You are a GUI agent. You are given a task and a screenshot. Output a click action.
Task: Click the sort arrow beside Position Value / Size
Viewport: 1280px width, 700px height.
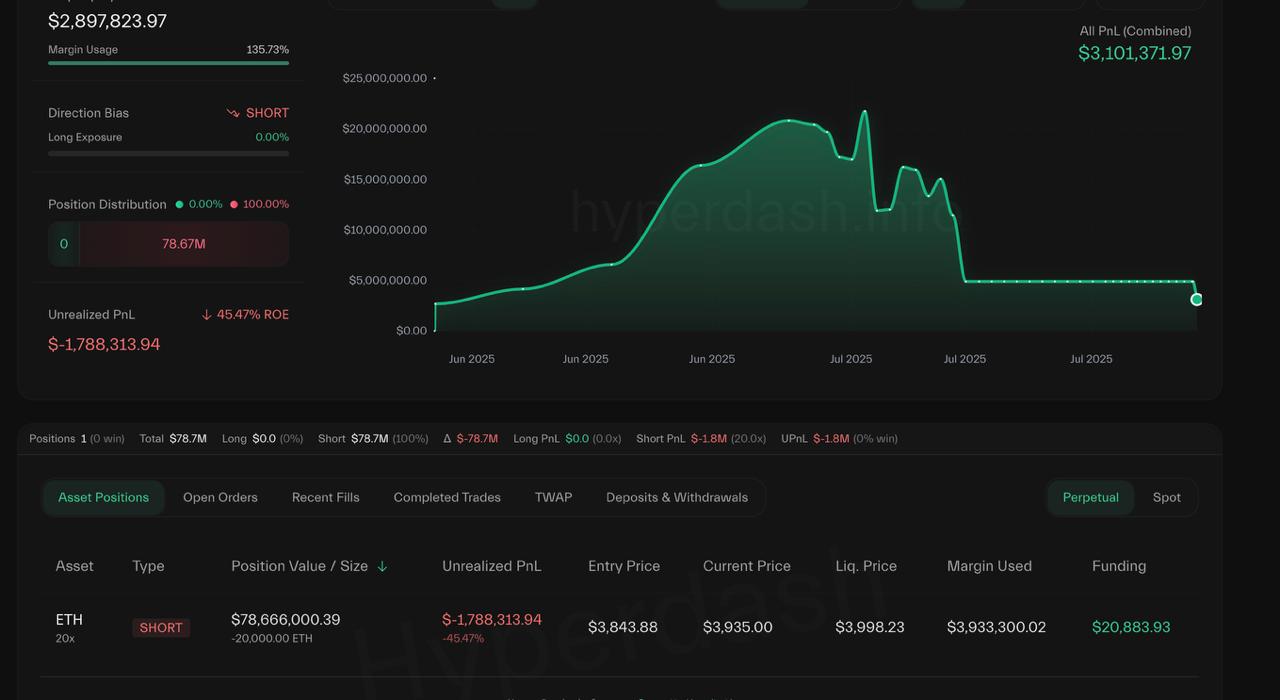tap(381, 566)
